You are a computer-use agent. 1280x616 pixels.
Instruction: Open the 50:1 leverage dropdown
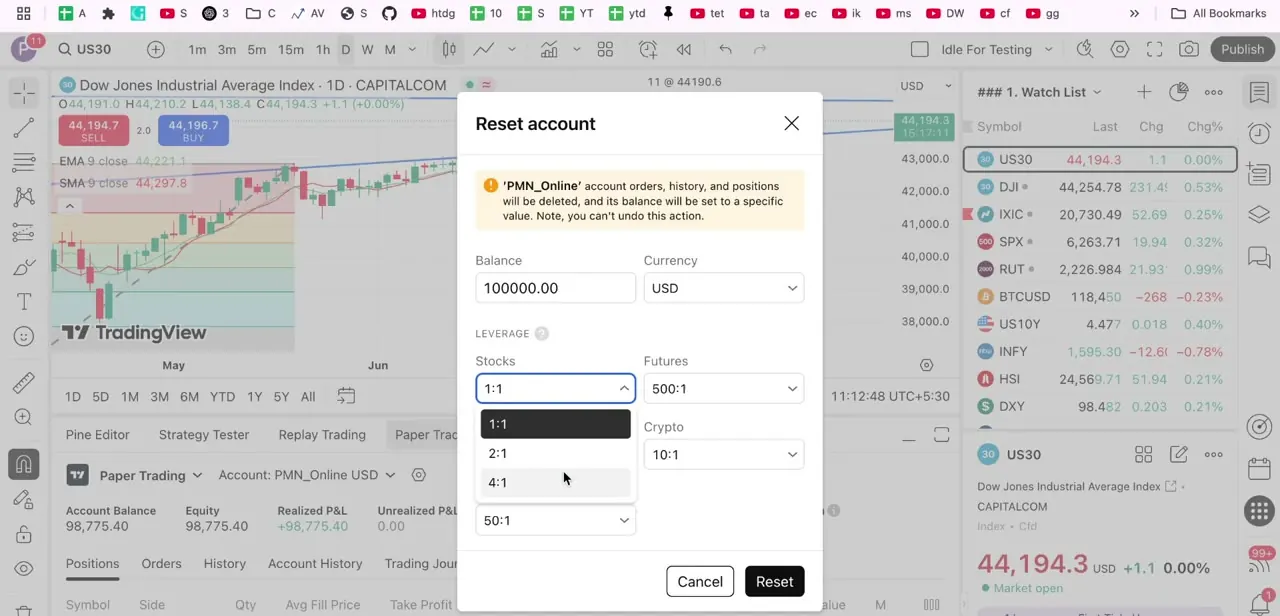(x=555, y=520)
